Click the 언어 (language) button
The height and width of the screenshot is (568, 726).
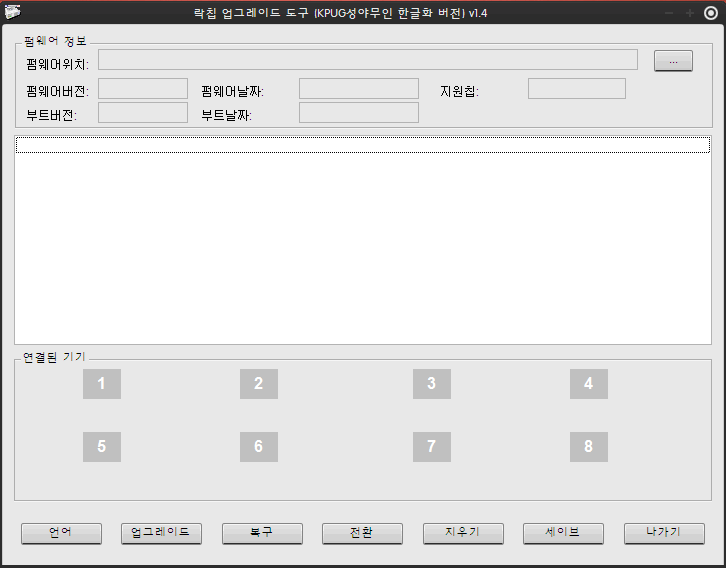click(x=61, y=533)
